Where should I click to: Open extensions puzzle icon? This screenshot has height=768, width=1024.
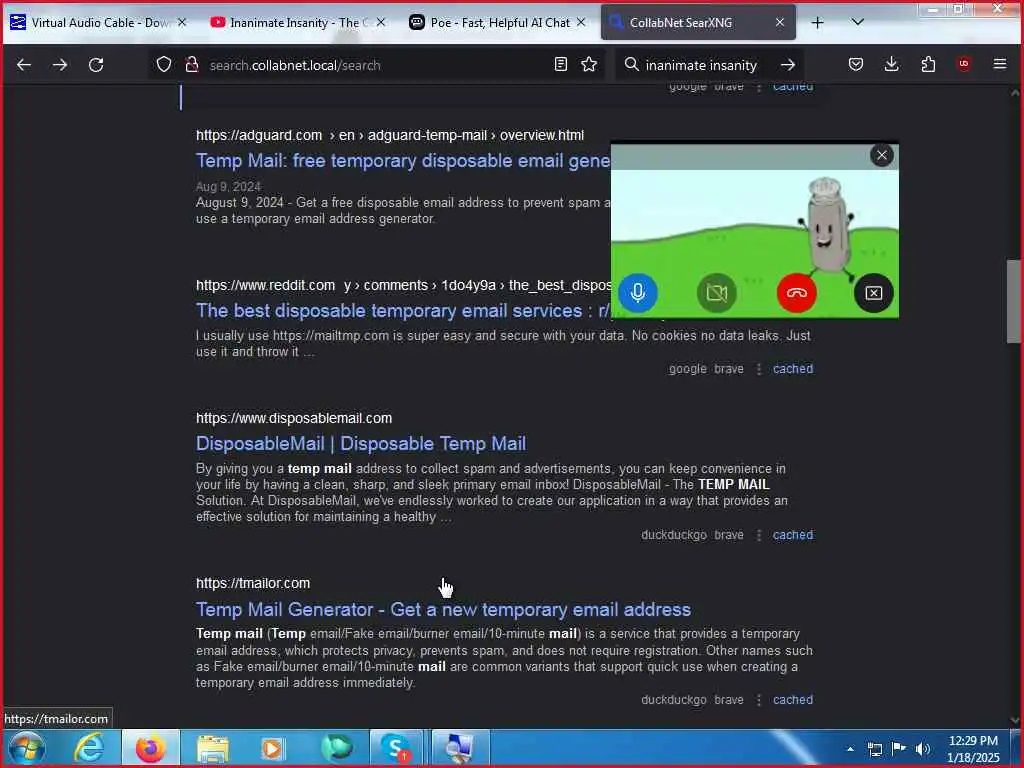pyautogui.click(x=928, y=64)
